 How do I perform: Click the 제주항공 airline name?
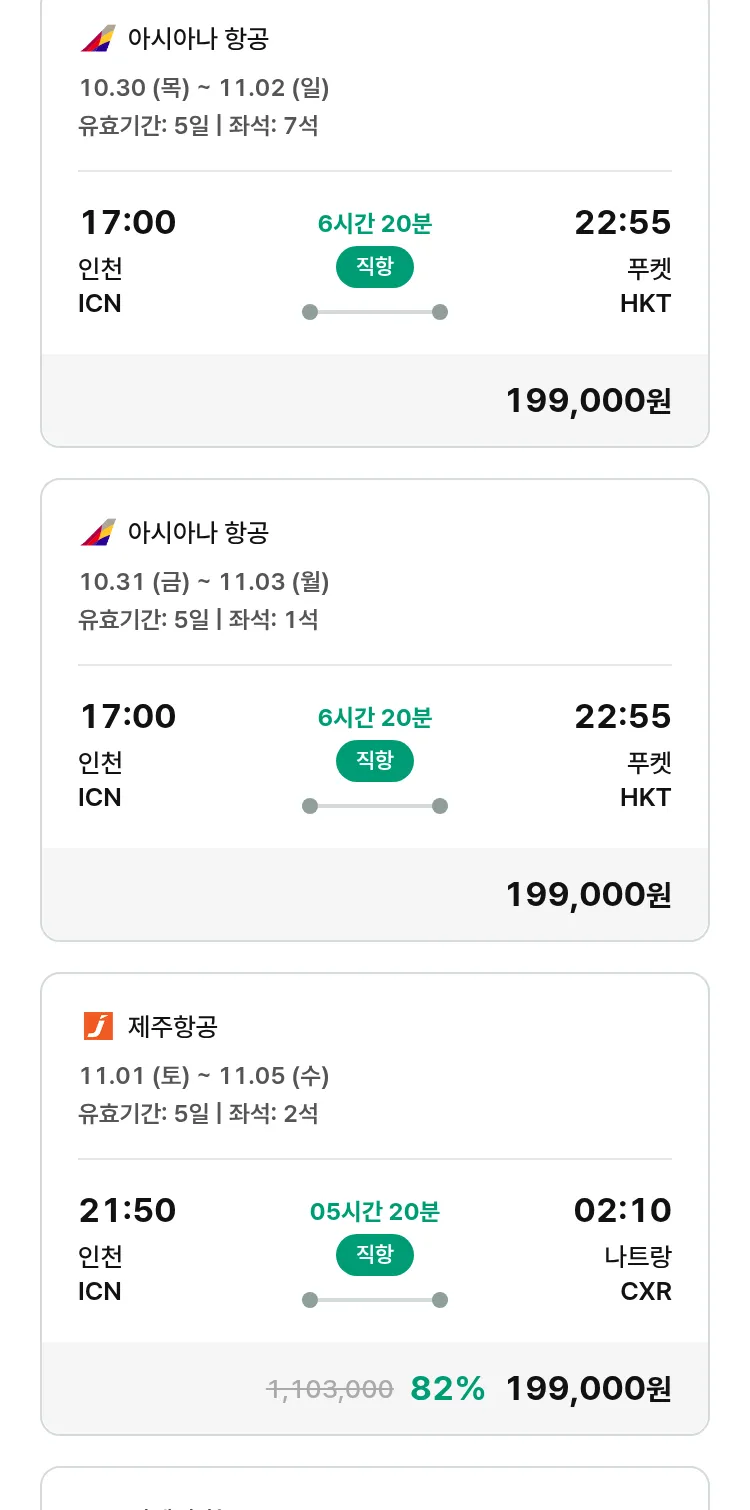click(x=173, y=1026)
